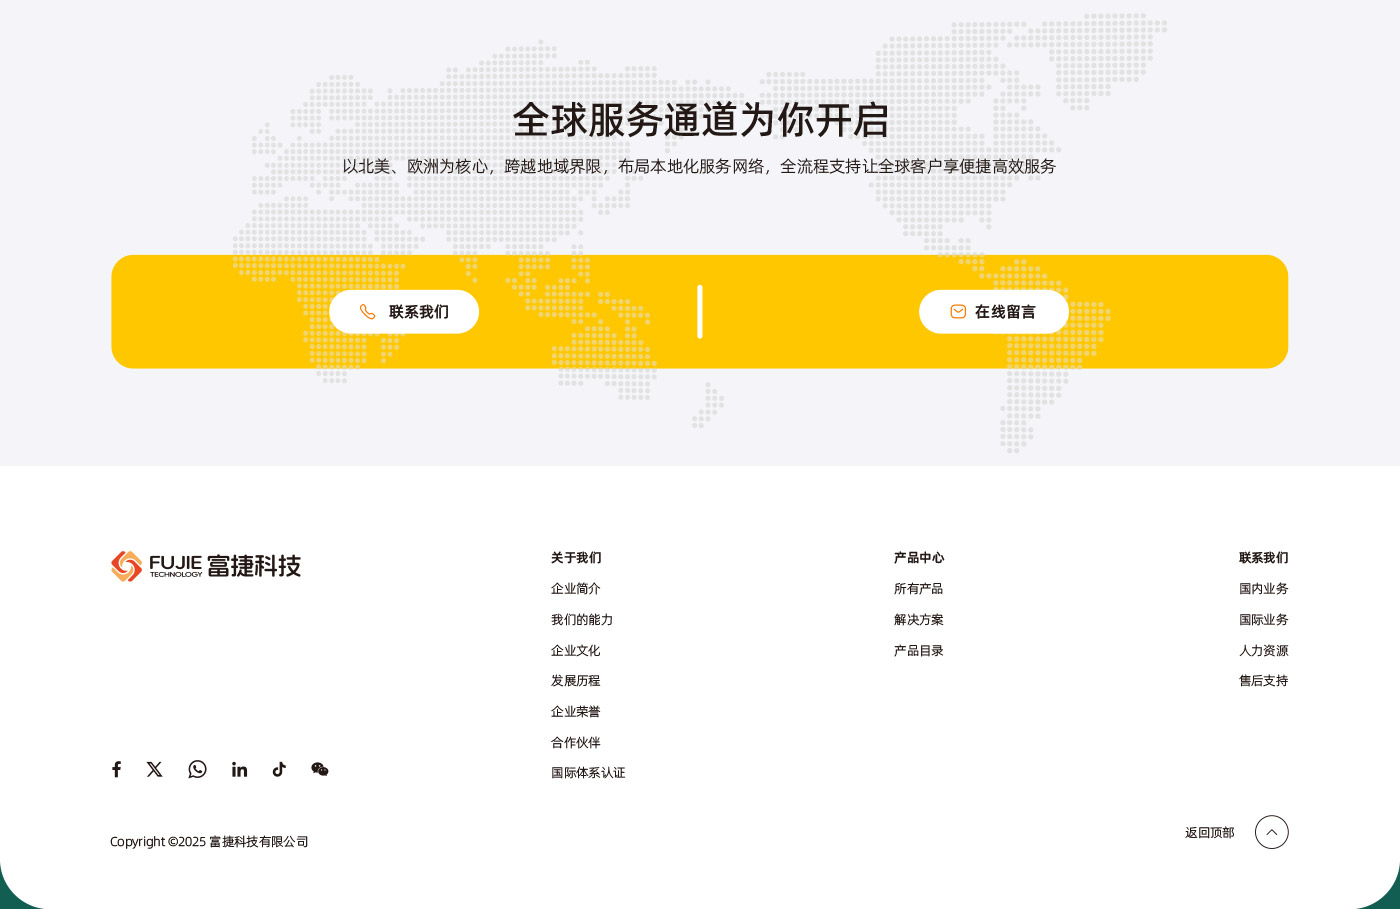Open the 企业简介 link
Viewport: 1400px width, 909px height.
click(x=575, y=589)
